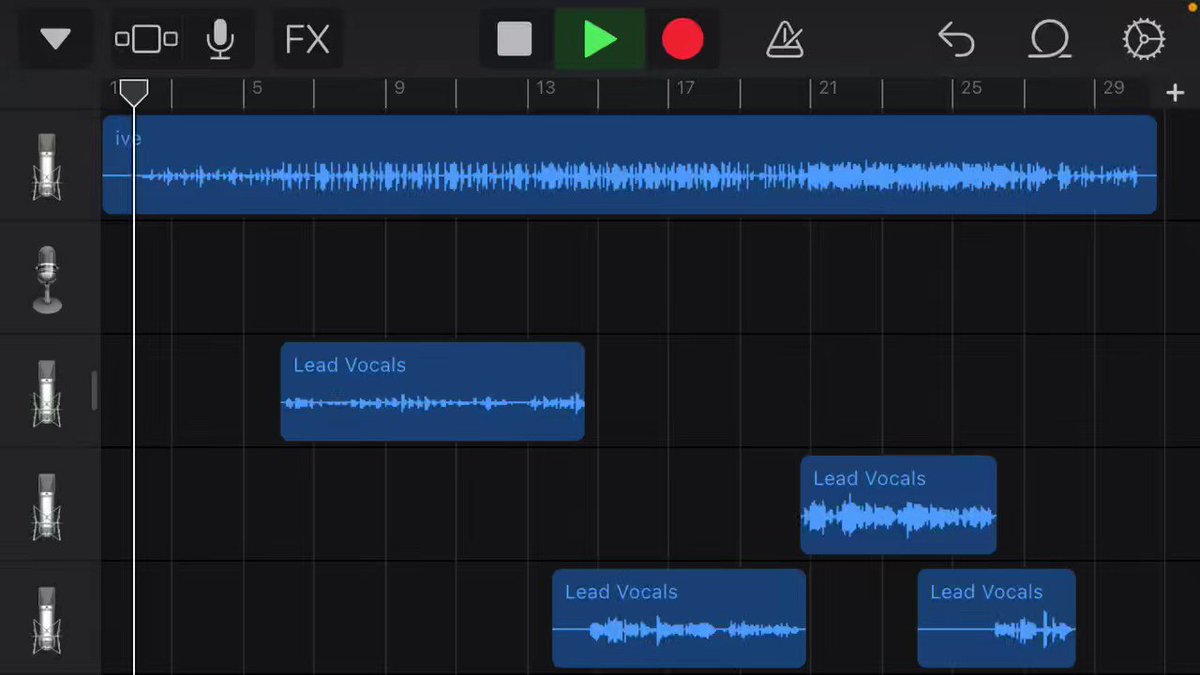Screen dimensions: 1200x675
Task: Open the Loop Browser
Action: pyautogui.click(x=1050, y=40)
